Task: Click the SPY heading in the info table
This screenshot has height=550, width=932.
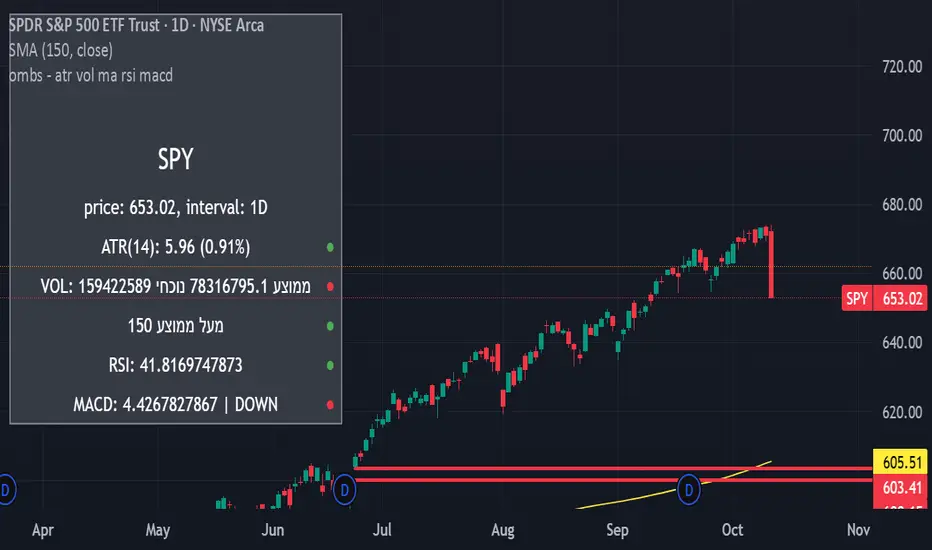Action: point(175,159)
